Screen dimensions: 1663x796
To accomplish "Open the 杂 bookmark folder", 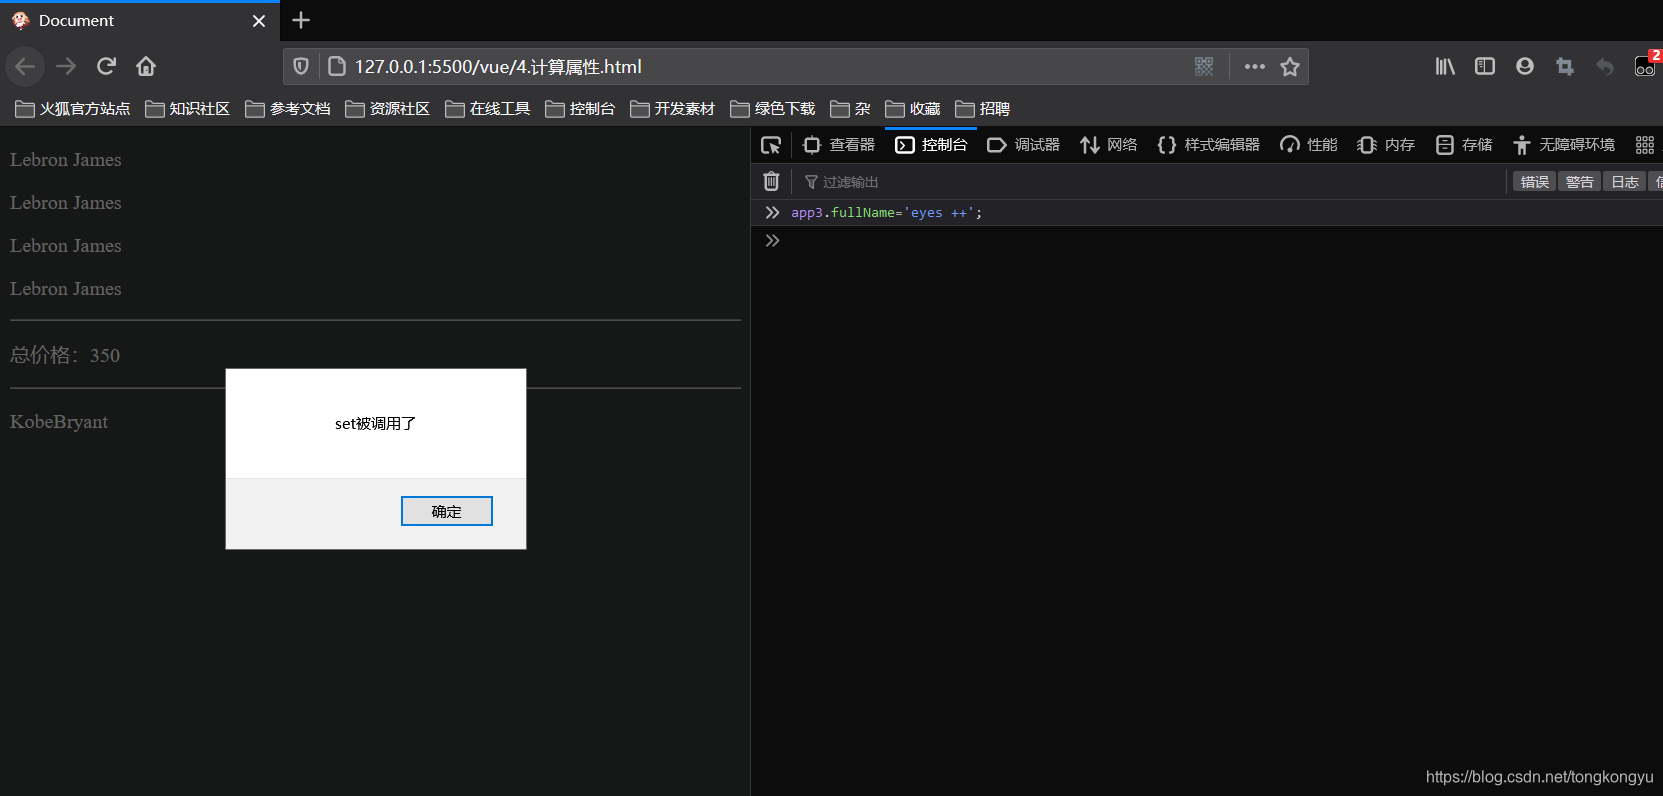I will (851, 109).
